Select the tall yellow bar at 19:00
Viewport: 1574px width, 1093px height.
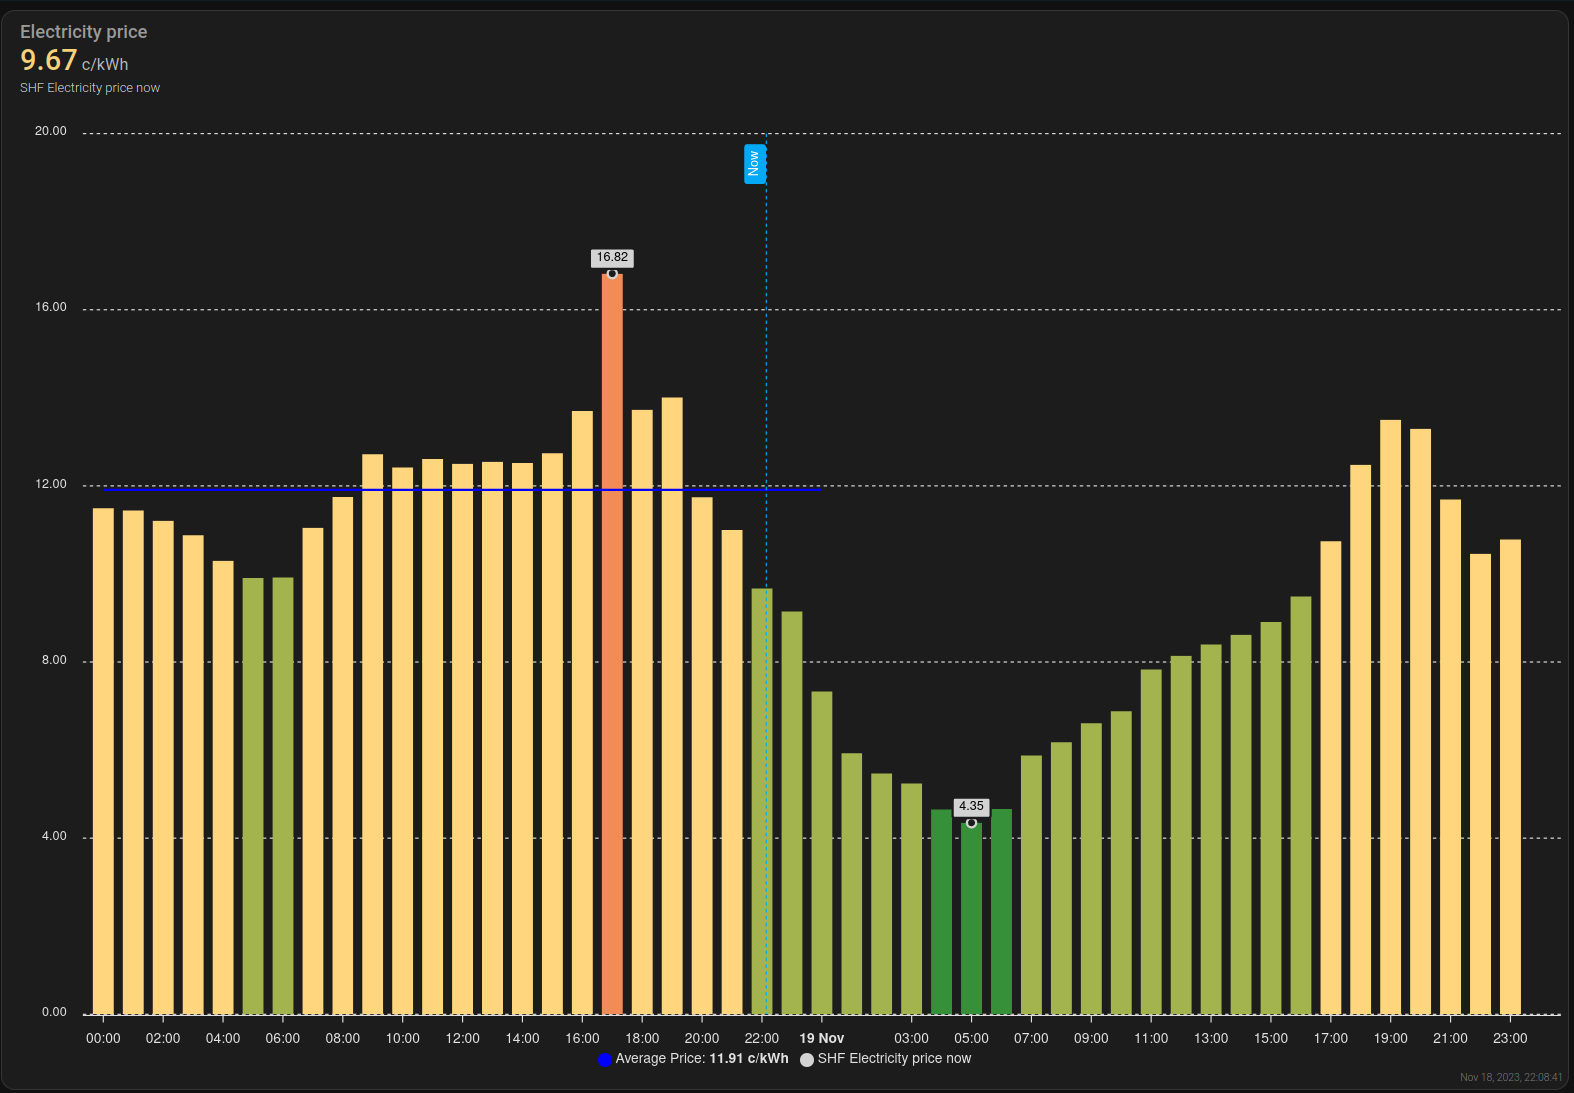pyautogui.click(x=1390, y=720)
